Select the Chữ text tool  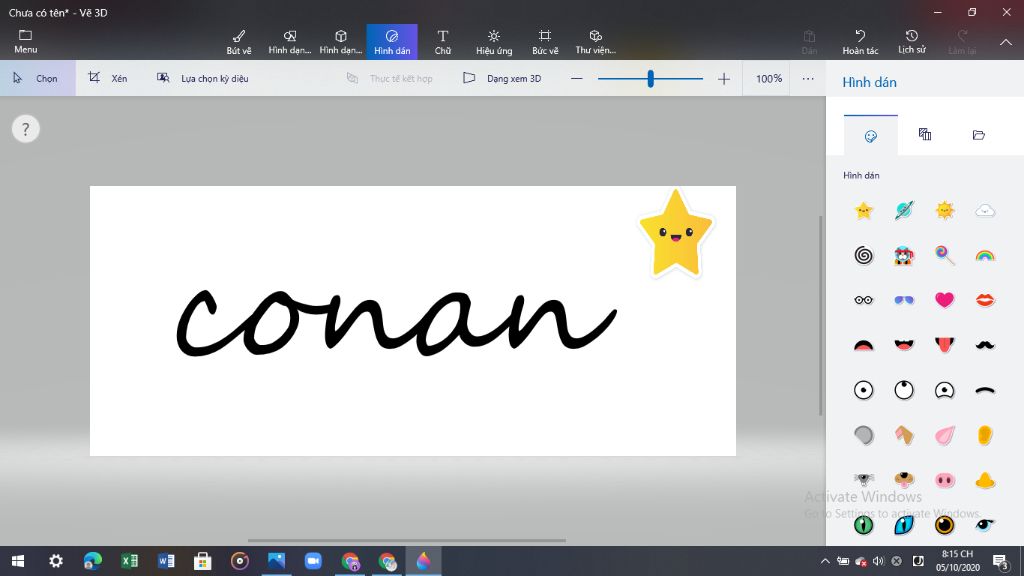443,42
